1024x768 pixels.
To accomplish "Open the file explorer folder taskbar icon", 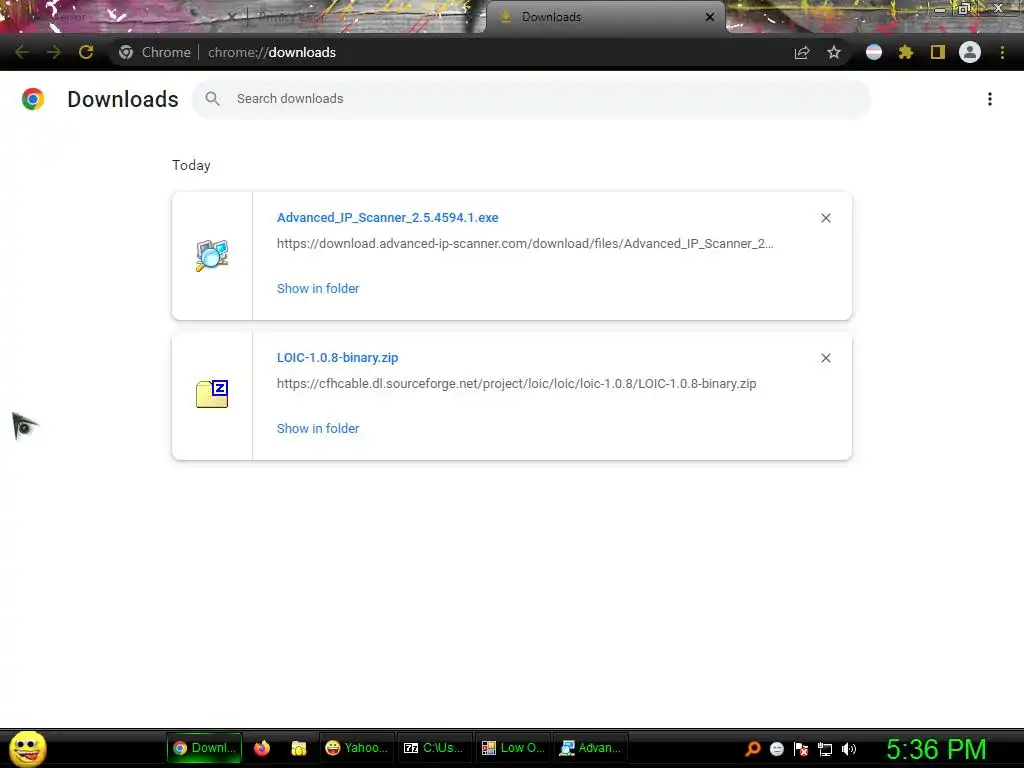I will click(299, 748).
